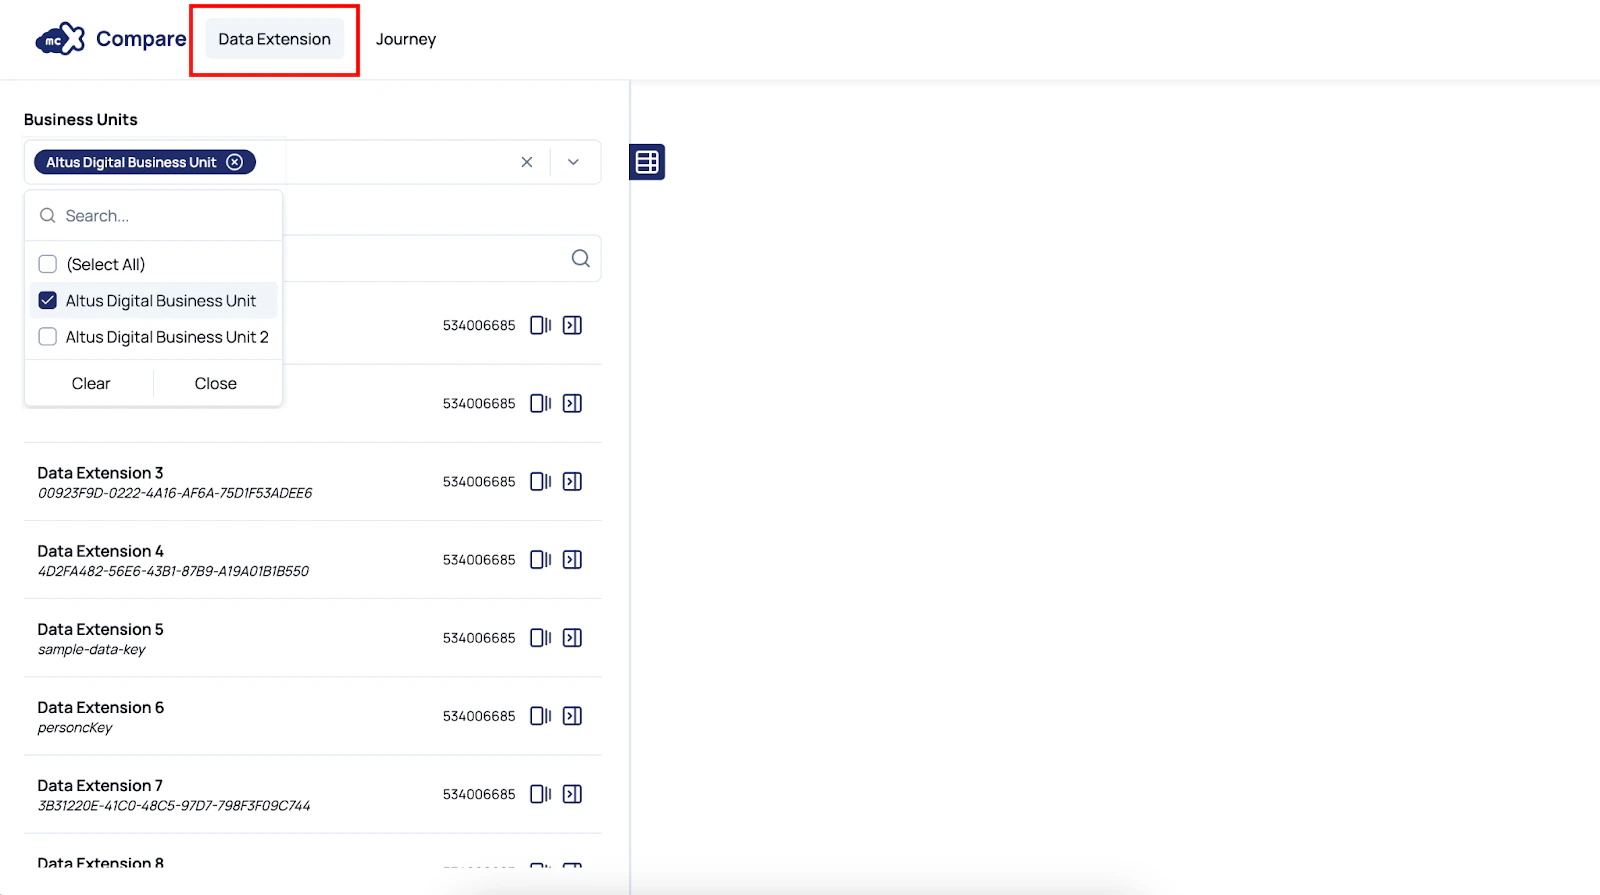Click the sample-data-key text
Screen dimensions: 1600x895
[x=91, y=649]
